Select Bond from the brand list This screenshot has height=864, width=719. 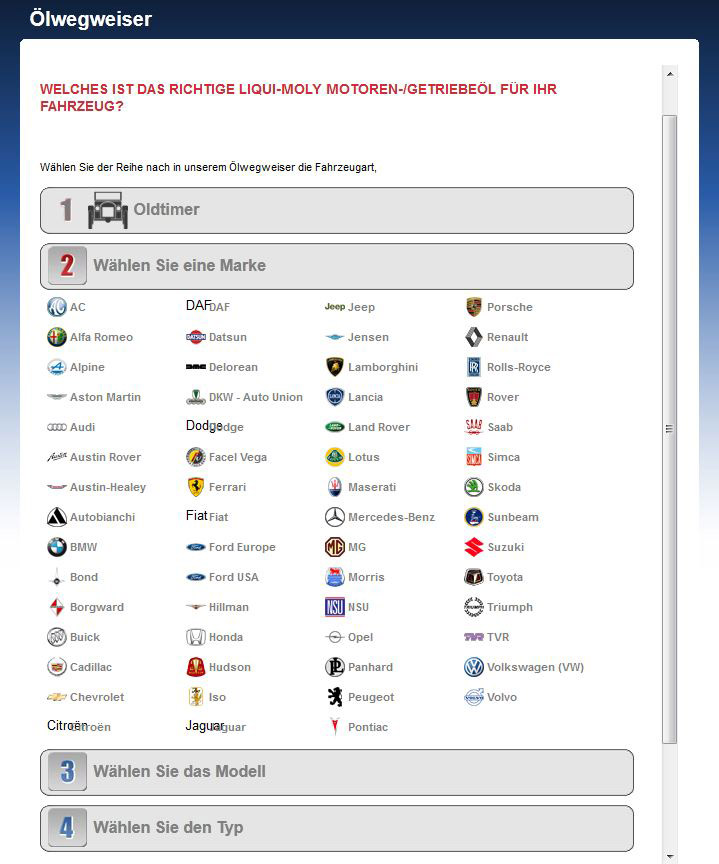[x=84, y=577]
